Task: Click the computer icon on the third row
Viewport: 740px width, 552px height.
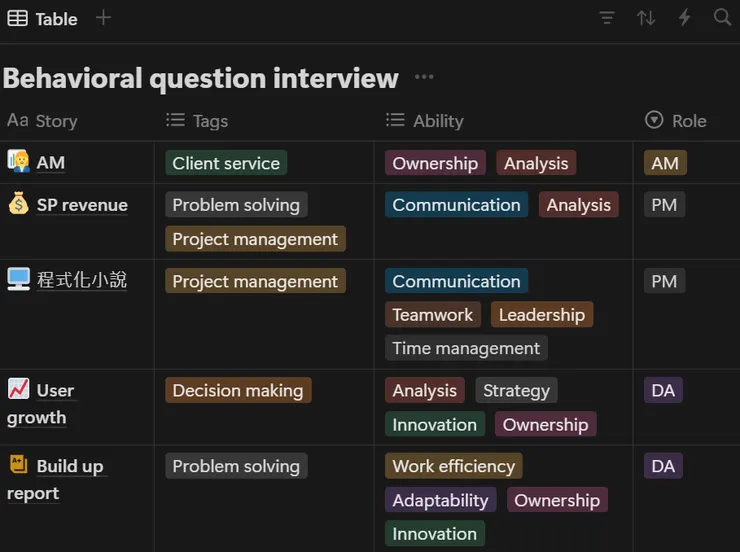Action: [x=18, y=279]
